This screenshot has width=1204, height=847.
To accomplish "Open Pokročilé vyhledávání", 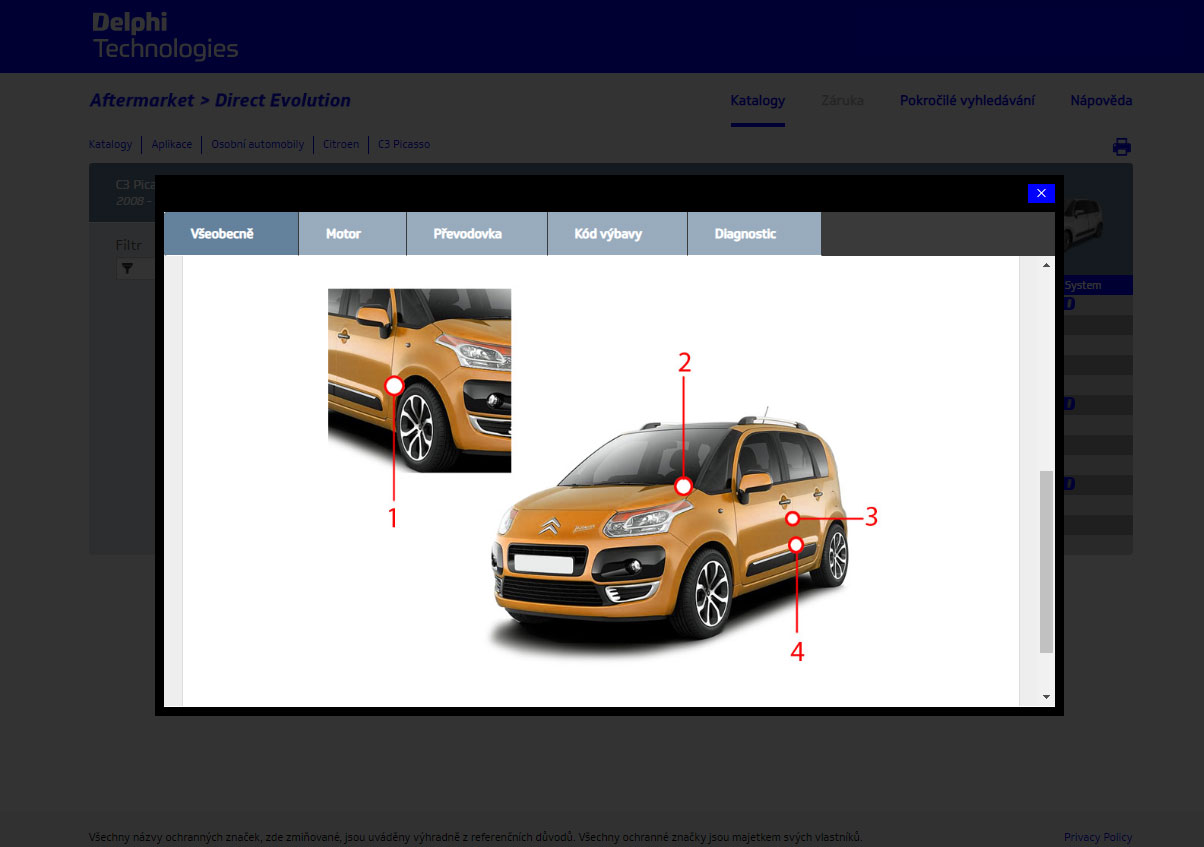I will 967,100.
